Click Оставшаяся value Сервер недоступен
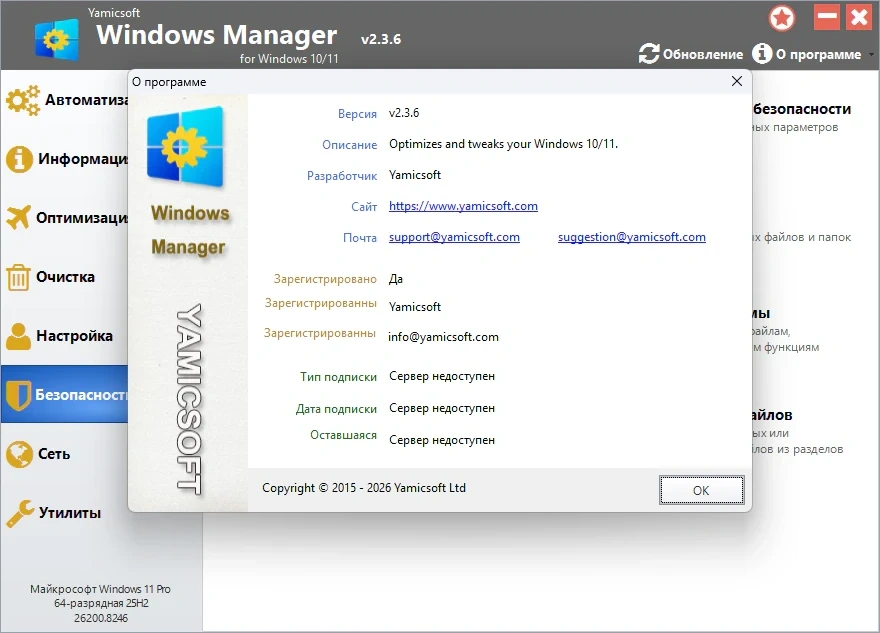 click(442, 440)
